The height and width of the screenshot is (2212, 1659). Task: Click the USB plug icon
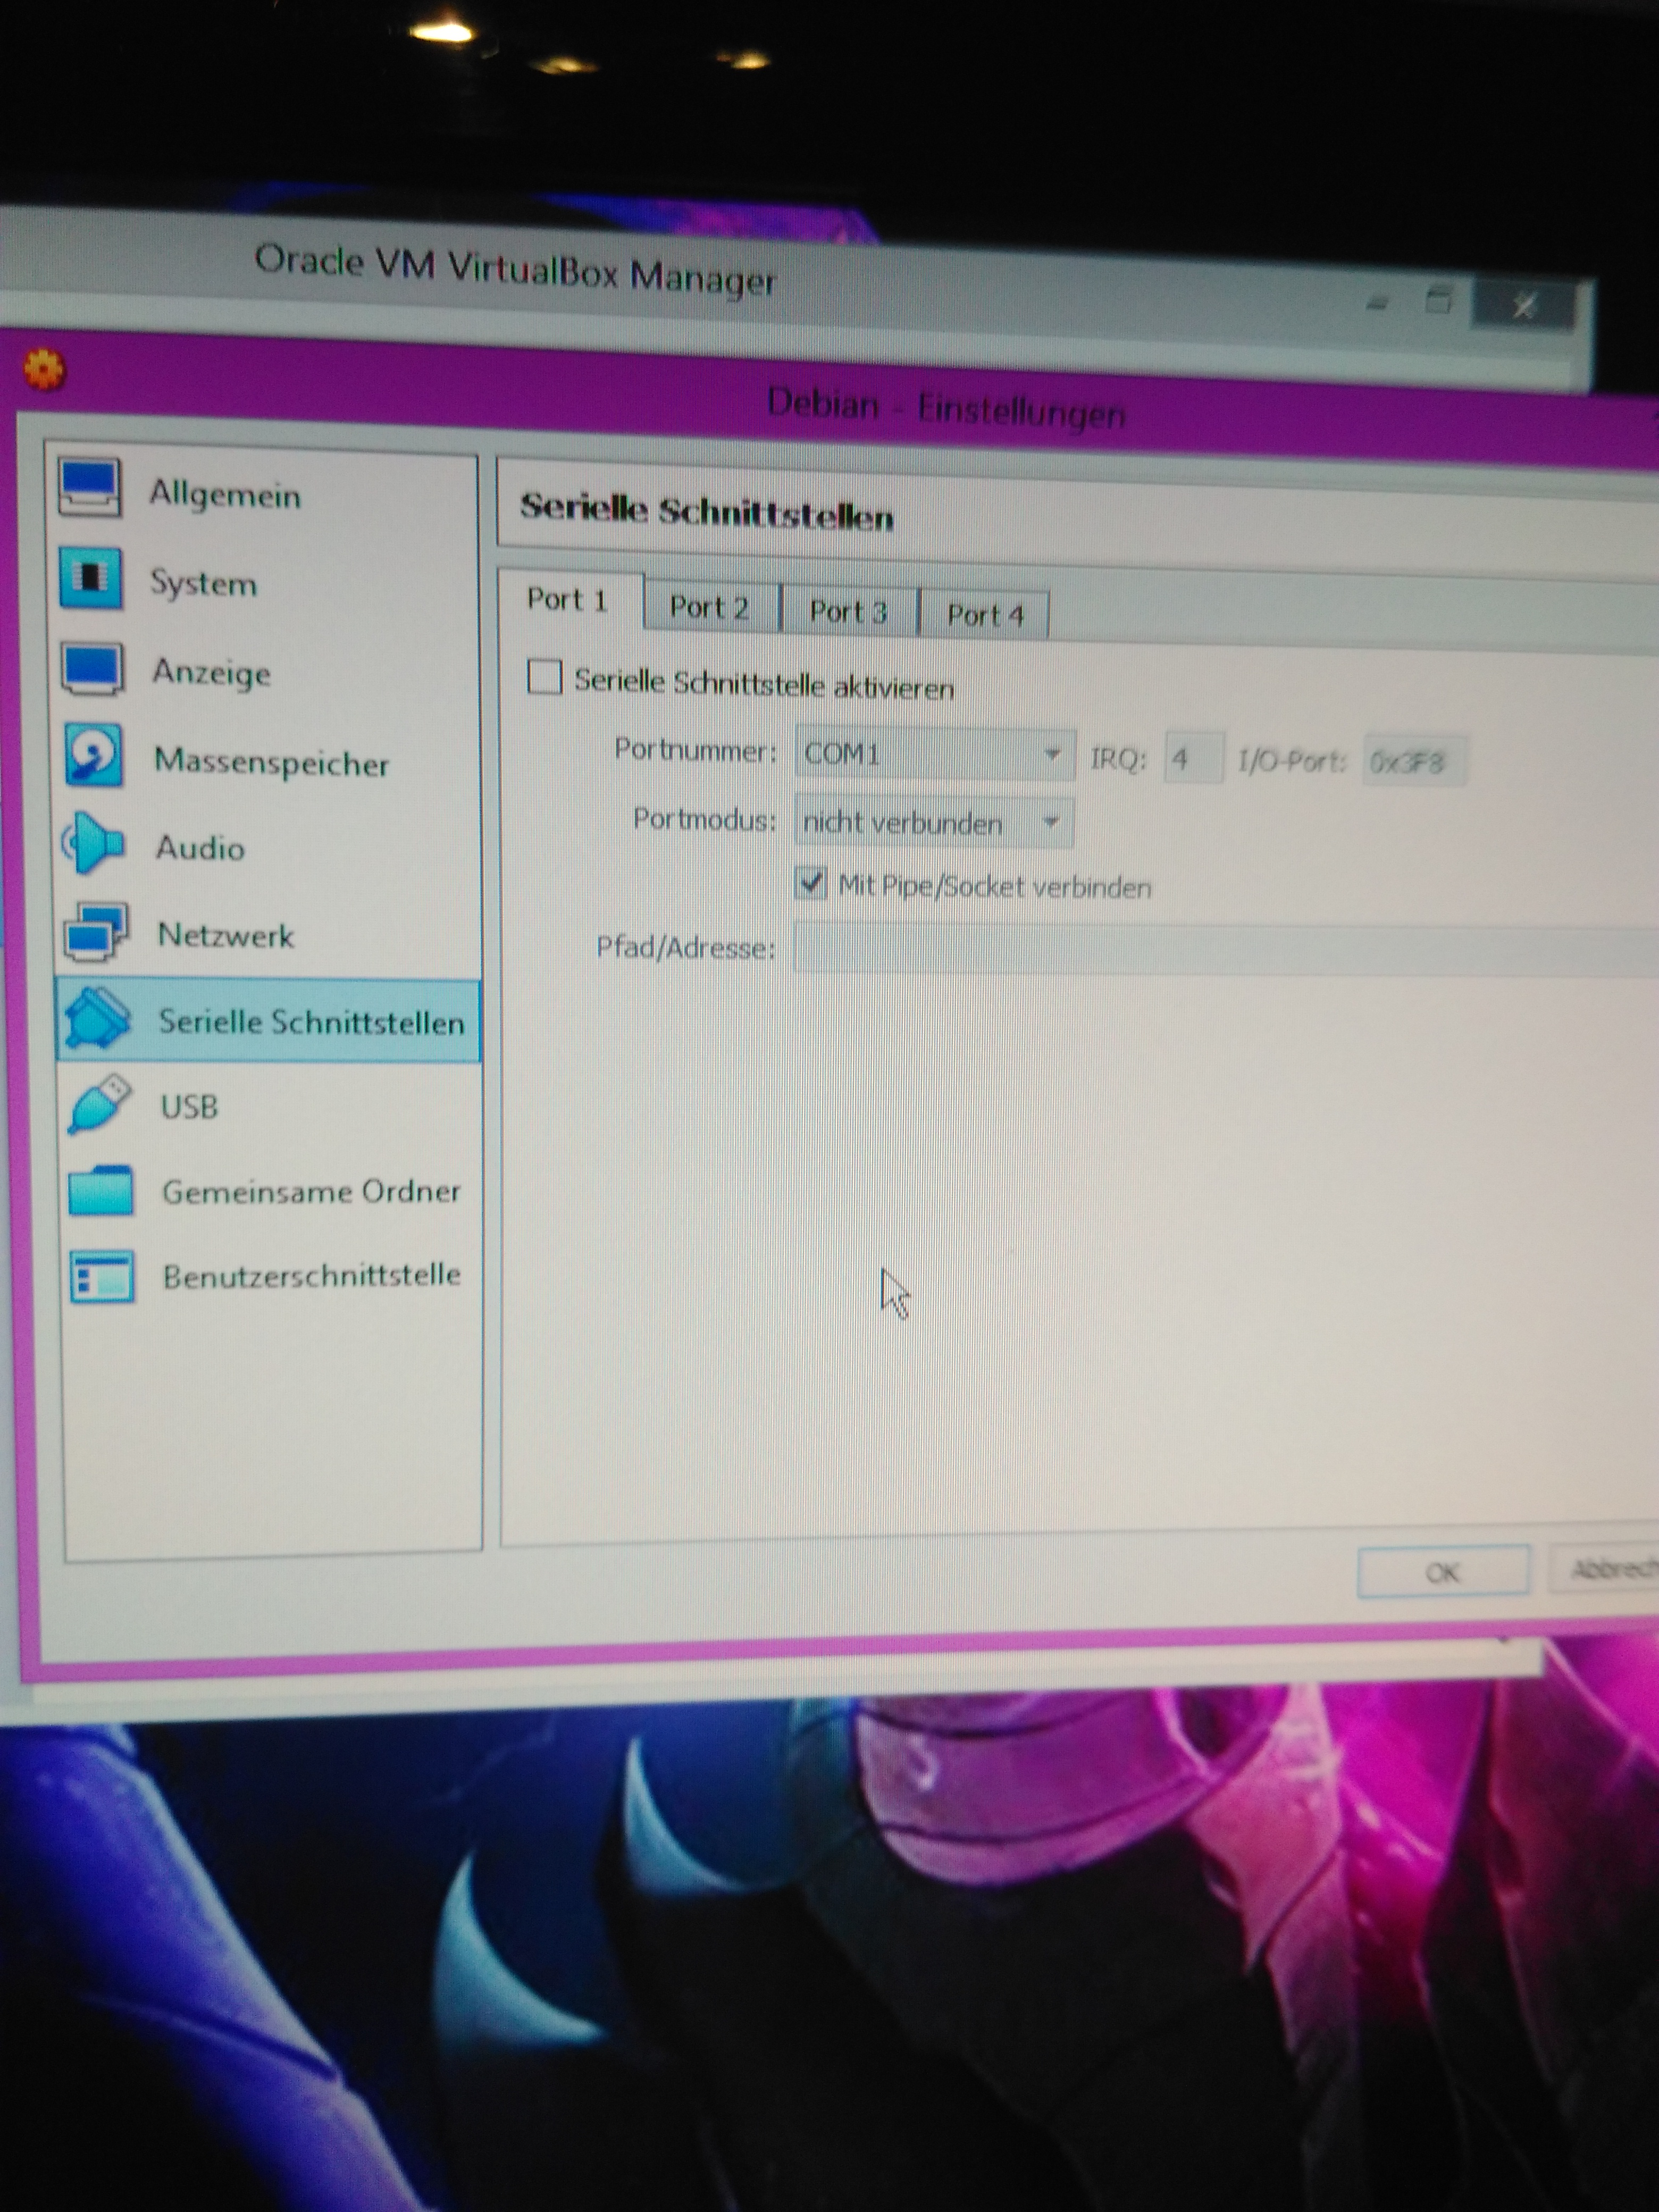tap(99, 1103)
